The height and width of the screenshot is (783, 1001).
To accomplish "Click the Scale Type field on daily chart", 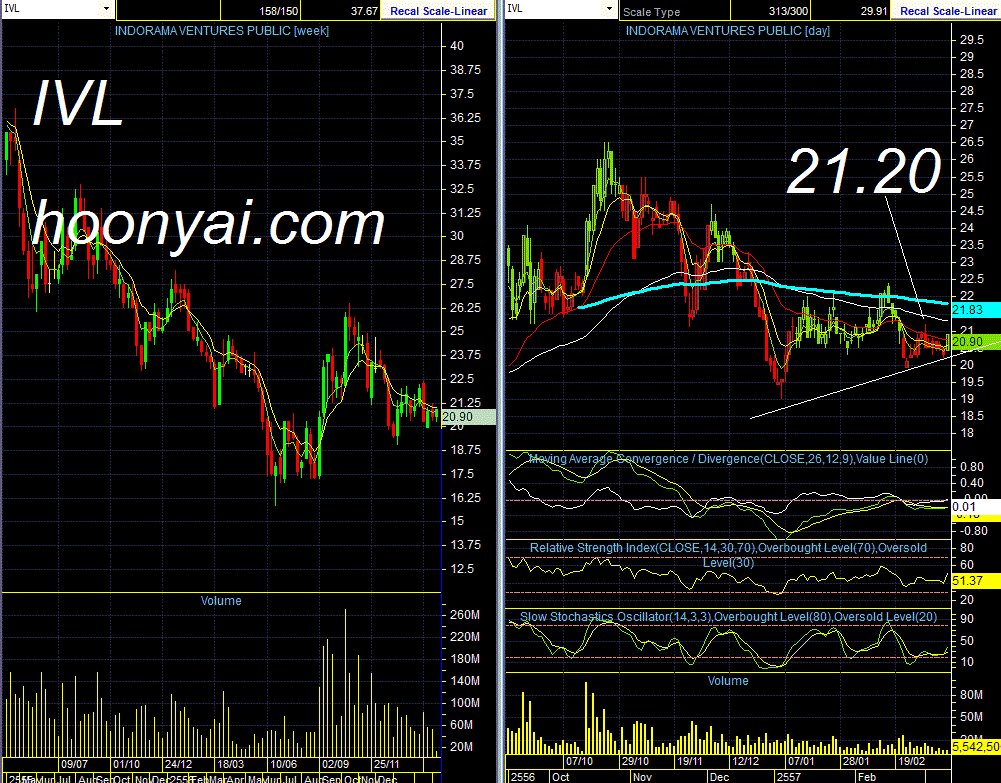I will coord(674,11).
